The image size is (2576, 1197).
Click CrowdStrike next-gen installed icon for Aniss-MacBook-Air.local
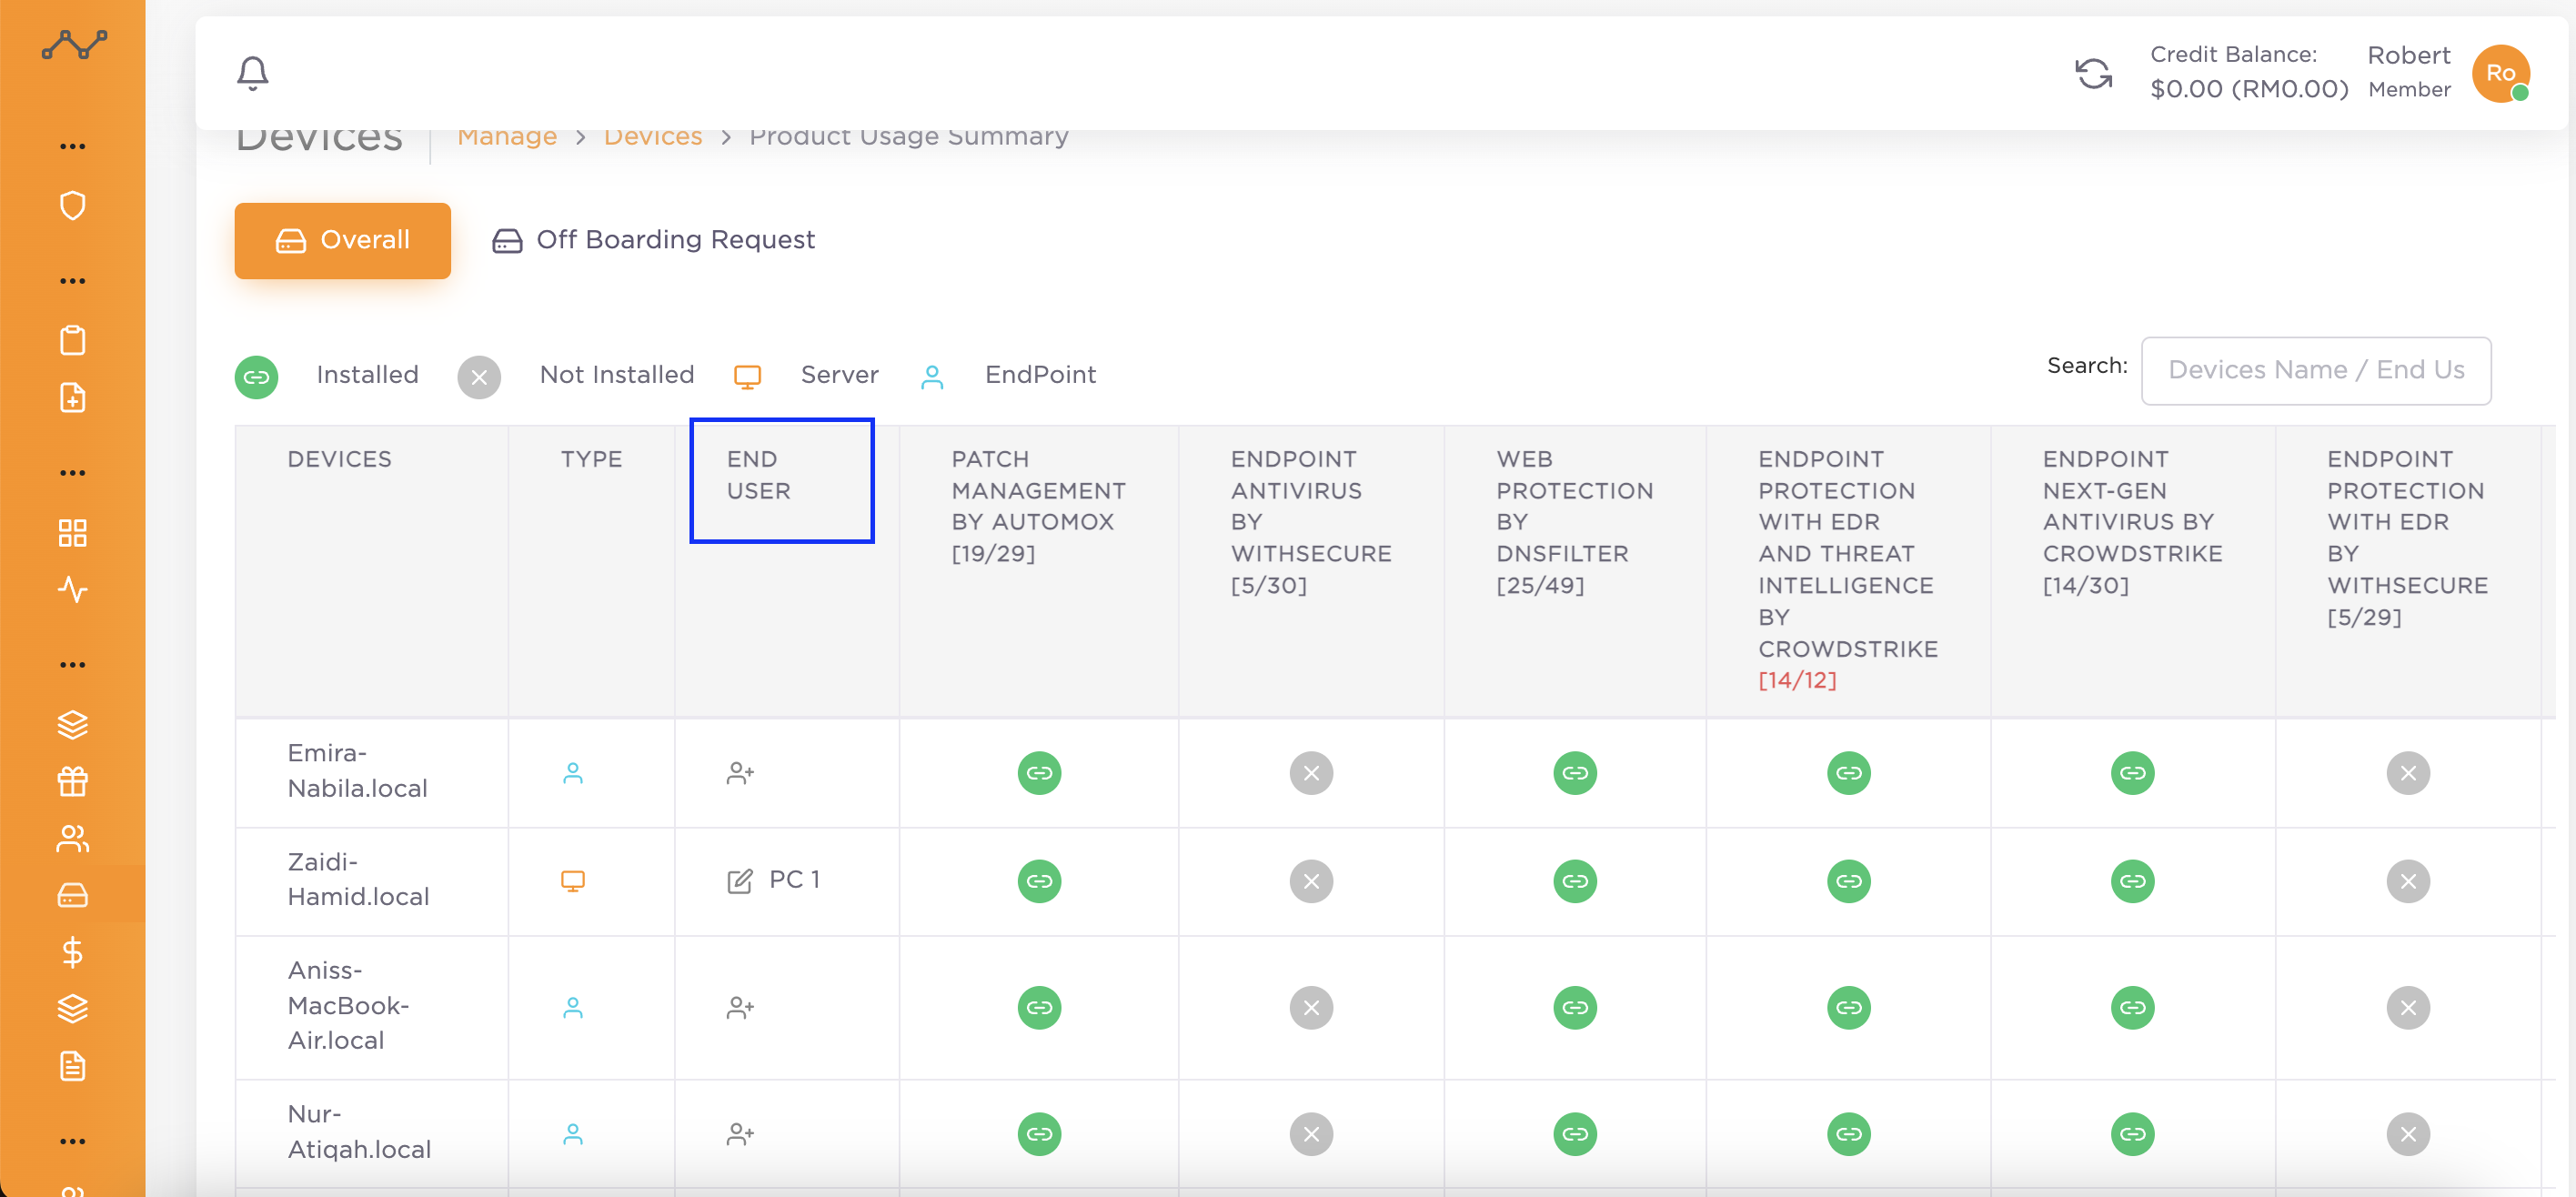click(x=2132, y=1007)
